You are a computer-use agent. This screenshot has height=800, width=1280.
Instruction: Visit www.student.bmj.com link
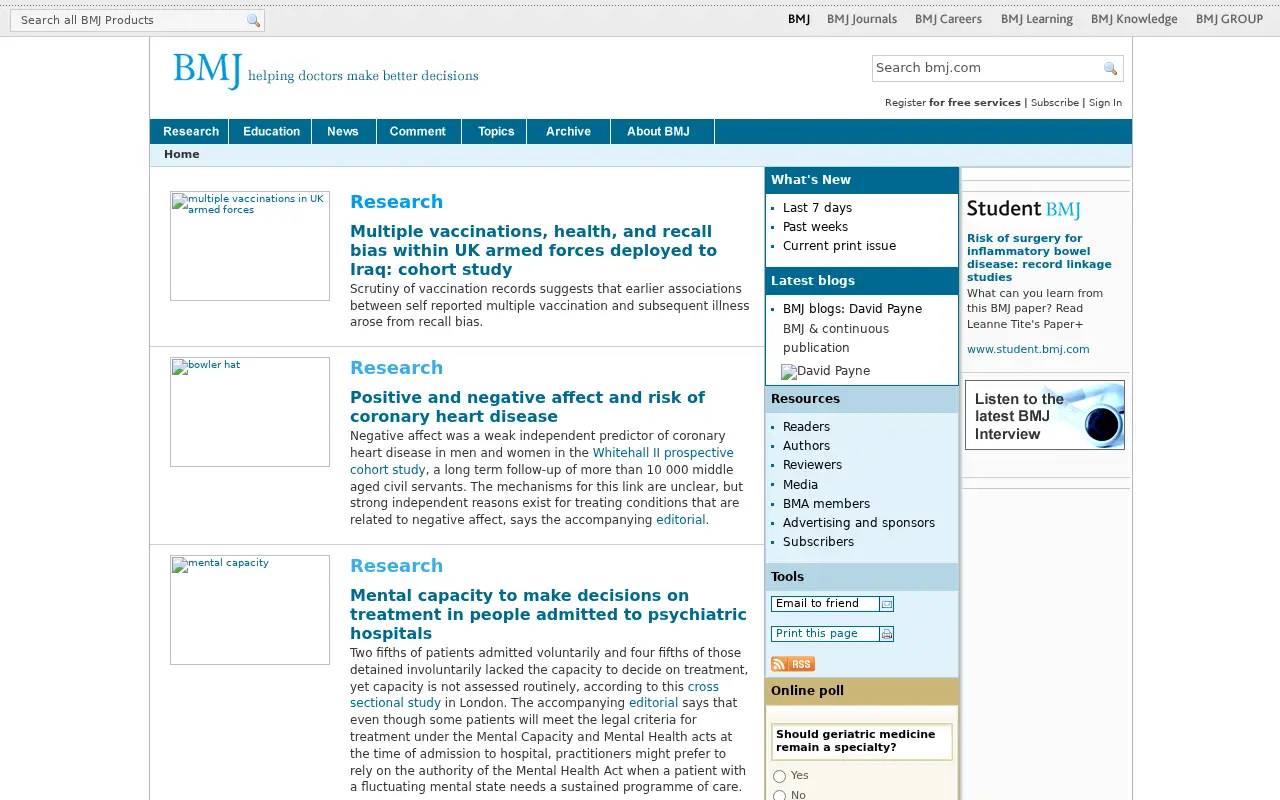(1028, 350)
